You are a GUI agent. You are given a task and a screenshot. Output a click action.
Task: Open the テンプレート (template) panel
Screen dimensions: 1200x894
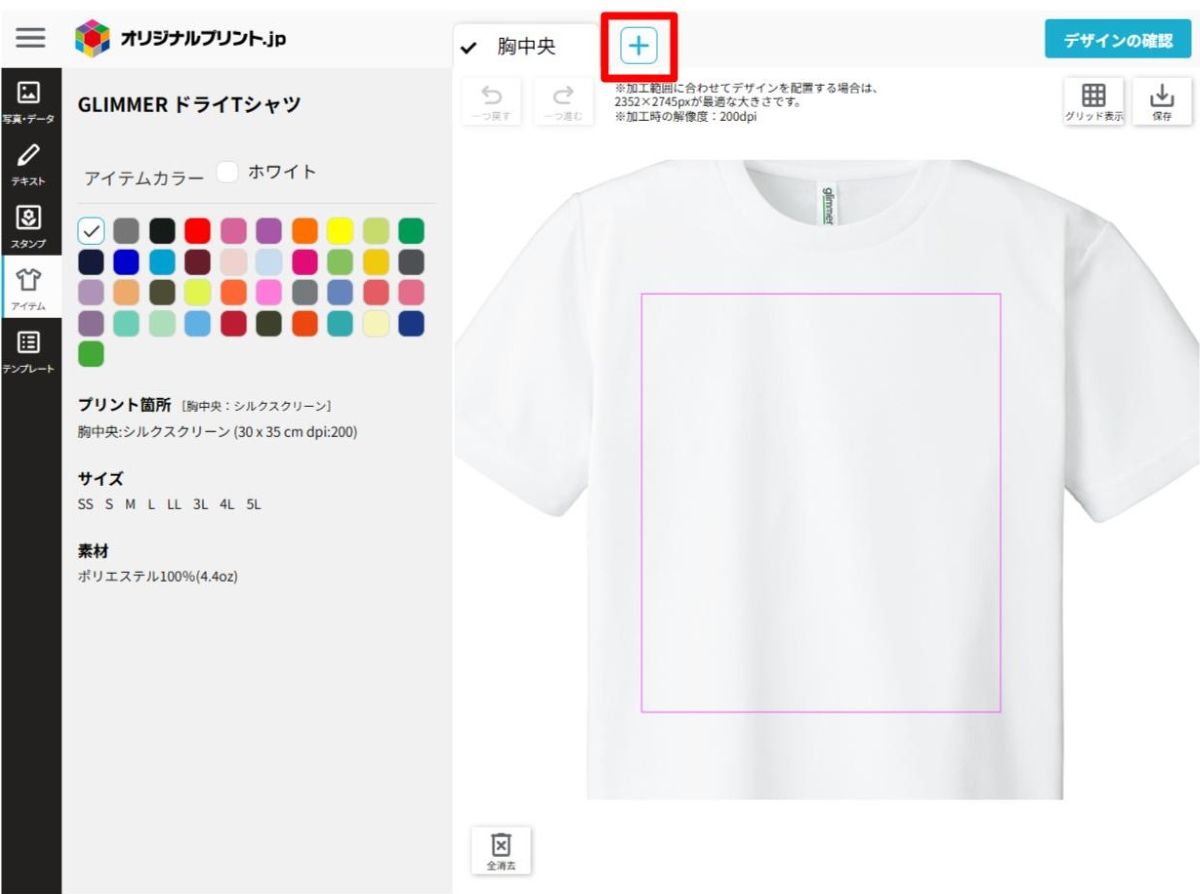[31, 348]
